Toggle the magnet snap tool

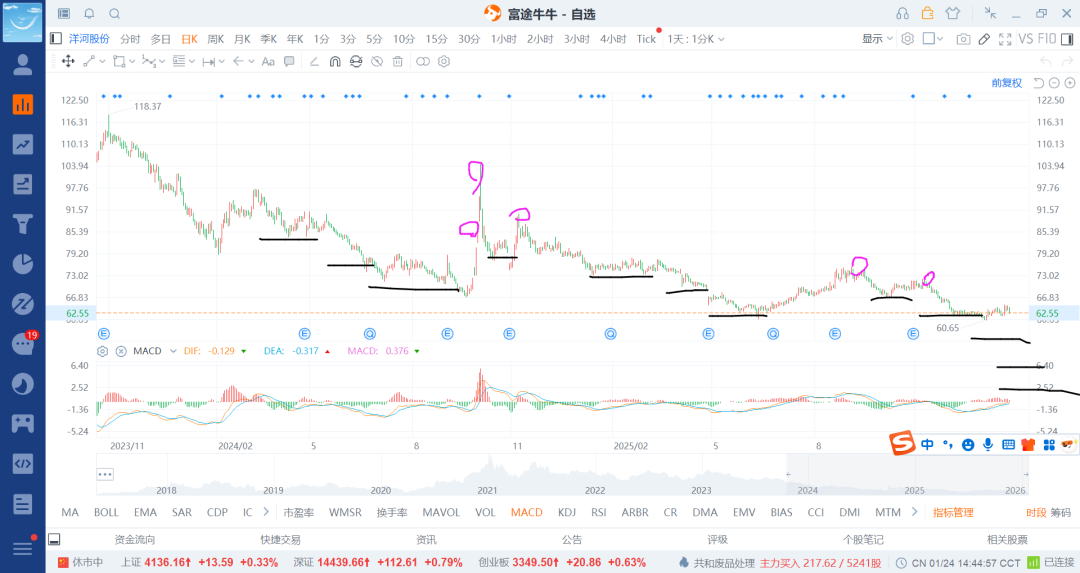coord(335,61)
